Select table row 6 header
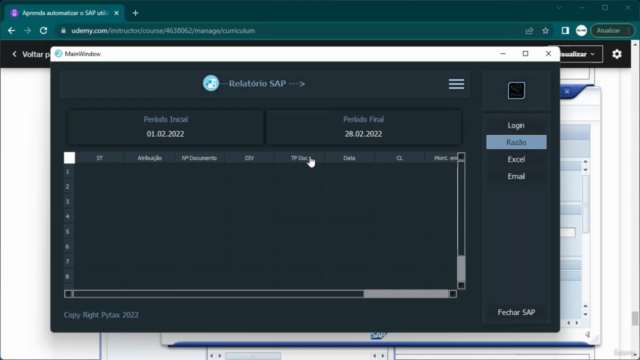Screen dimensions: 640x360 pyautogui.click(x=68, y=247)
